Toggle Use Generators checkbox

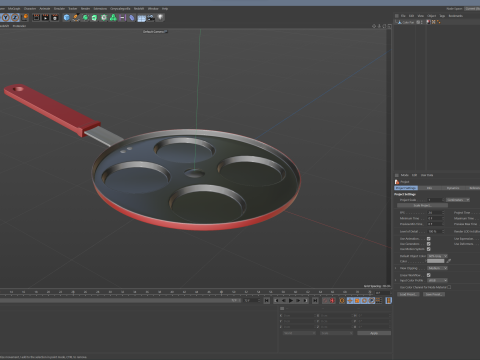(429, 244)
